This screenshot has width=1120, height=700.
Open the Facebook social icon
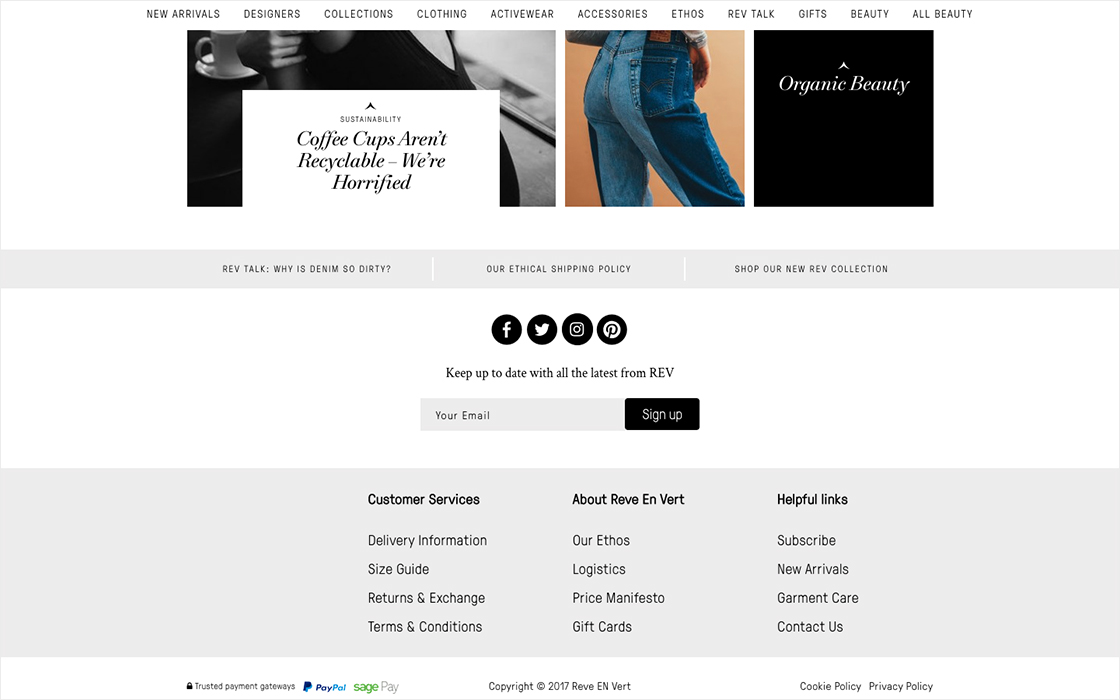(x=506, y=329)
